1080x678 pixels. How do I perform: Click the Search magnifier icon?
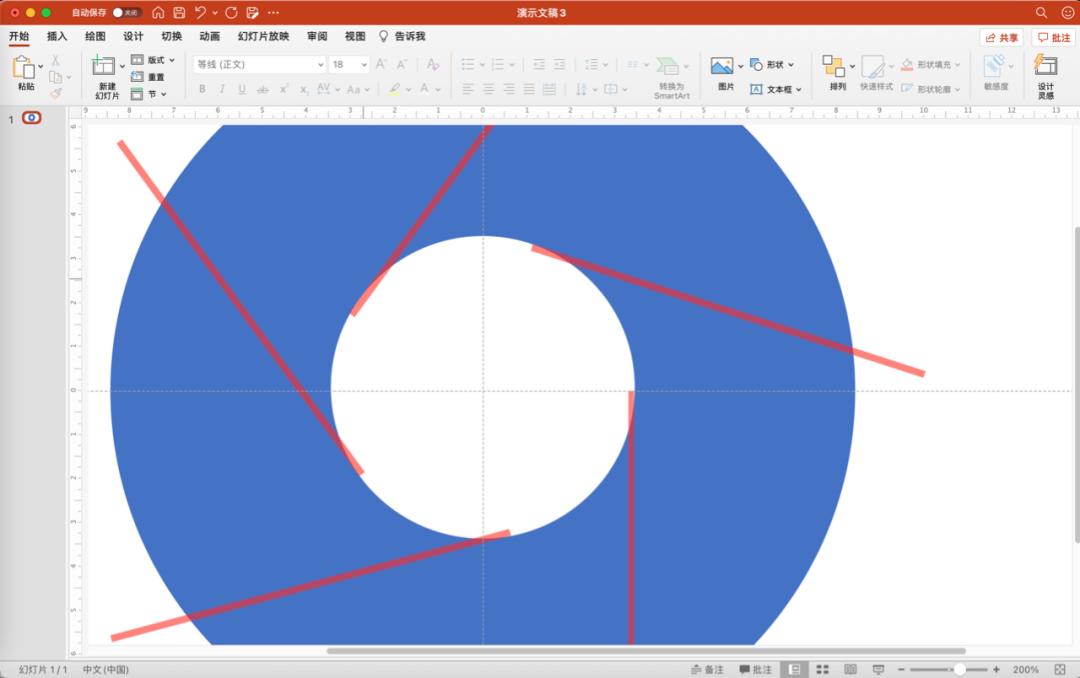(x=1041, y=13)
